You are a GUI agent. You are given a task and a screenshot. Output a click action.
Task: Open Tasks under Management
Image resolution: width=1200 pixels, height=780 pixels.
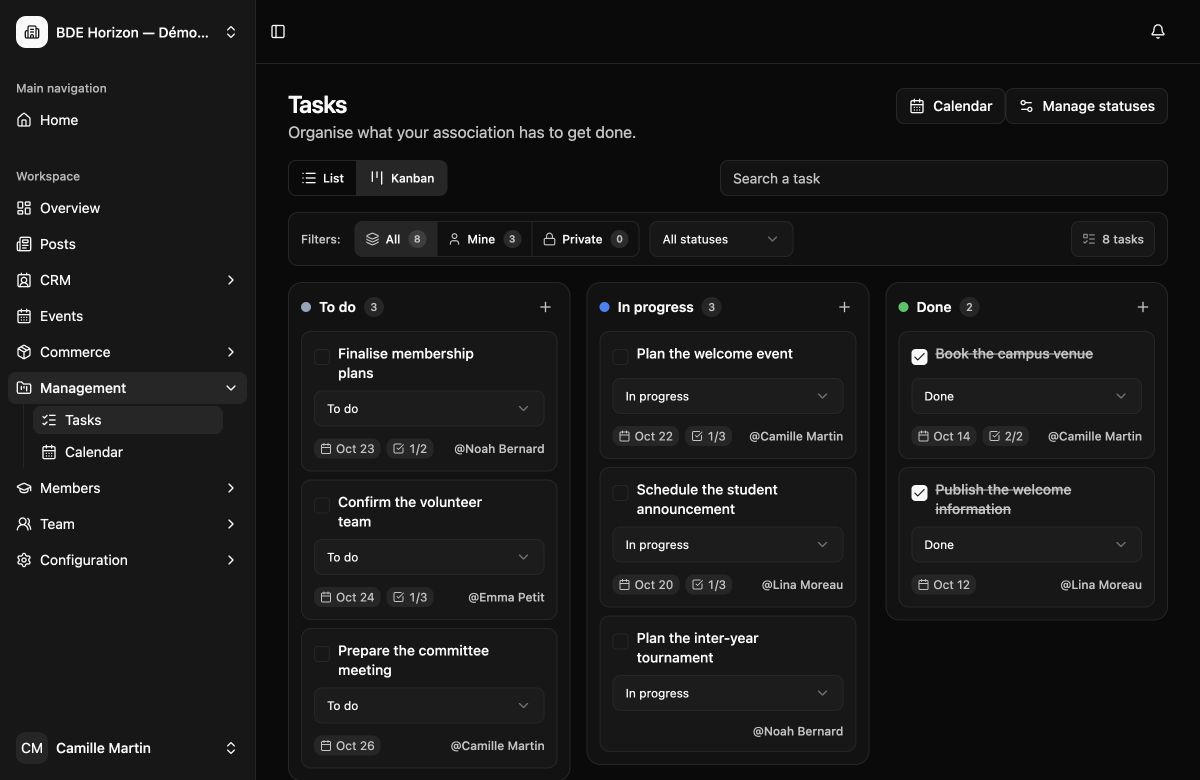click(x=128, y=420)
